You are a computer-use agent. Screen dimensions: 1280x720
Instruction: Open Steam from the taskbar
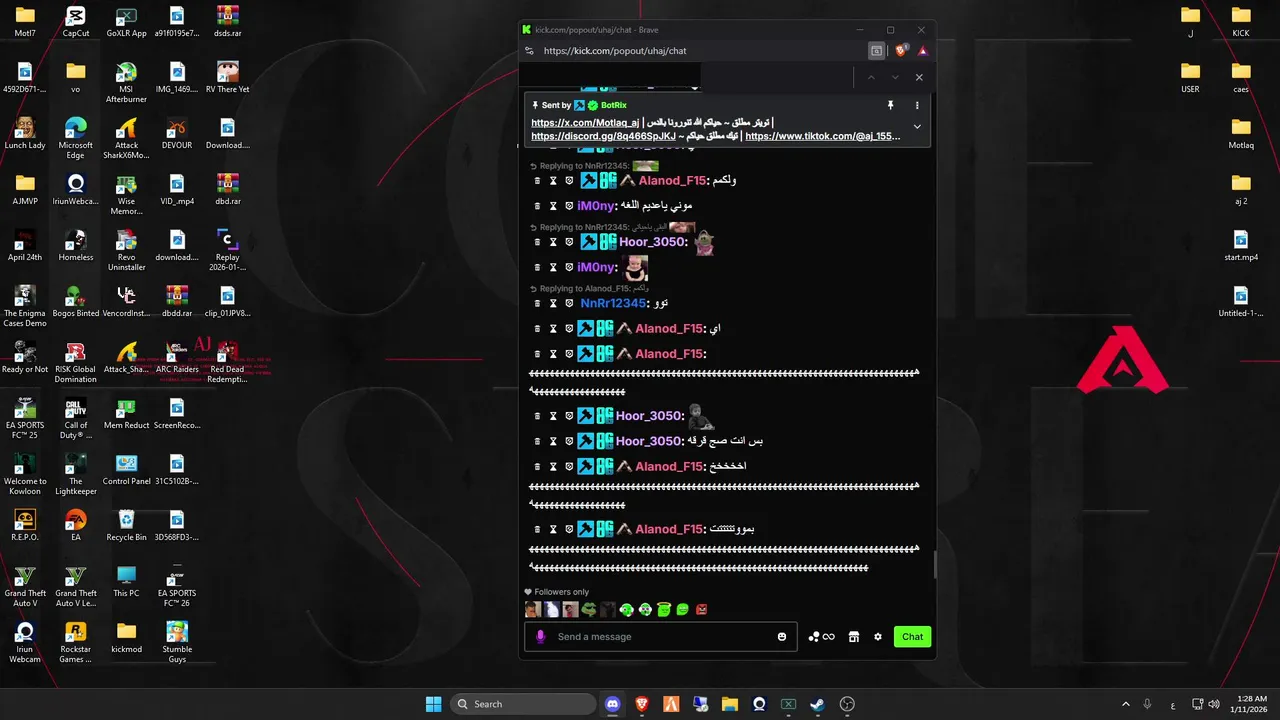coord(817,704)
